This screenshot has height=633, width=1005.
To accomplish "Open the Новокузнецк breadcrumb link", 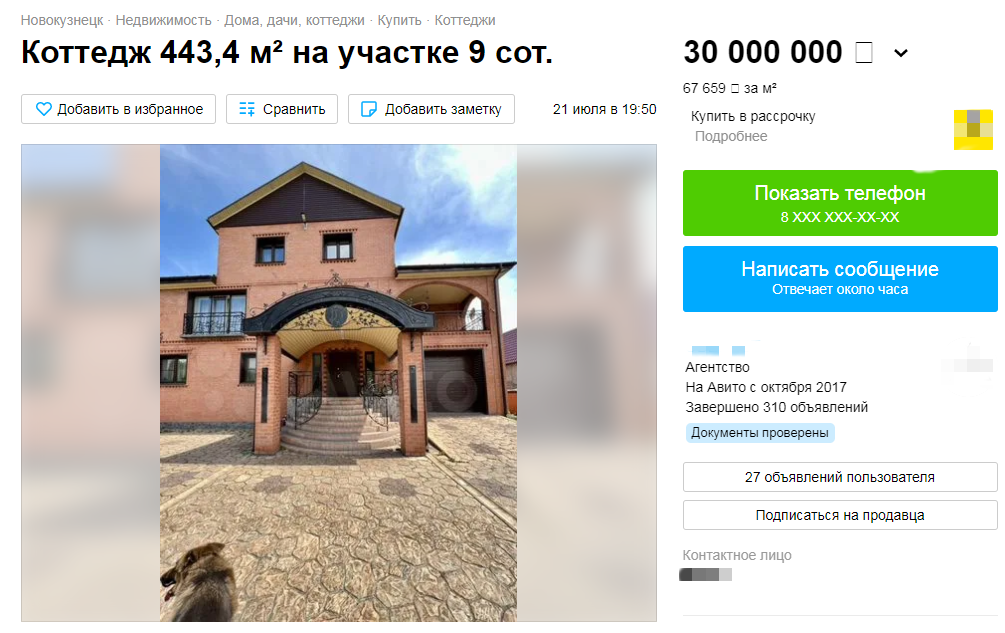I will 62,21.
